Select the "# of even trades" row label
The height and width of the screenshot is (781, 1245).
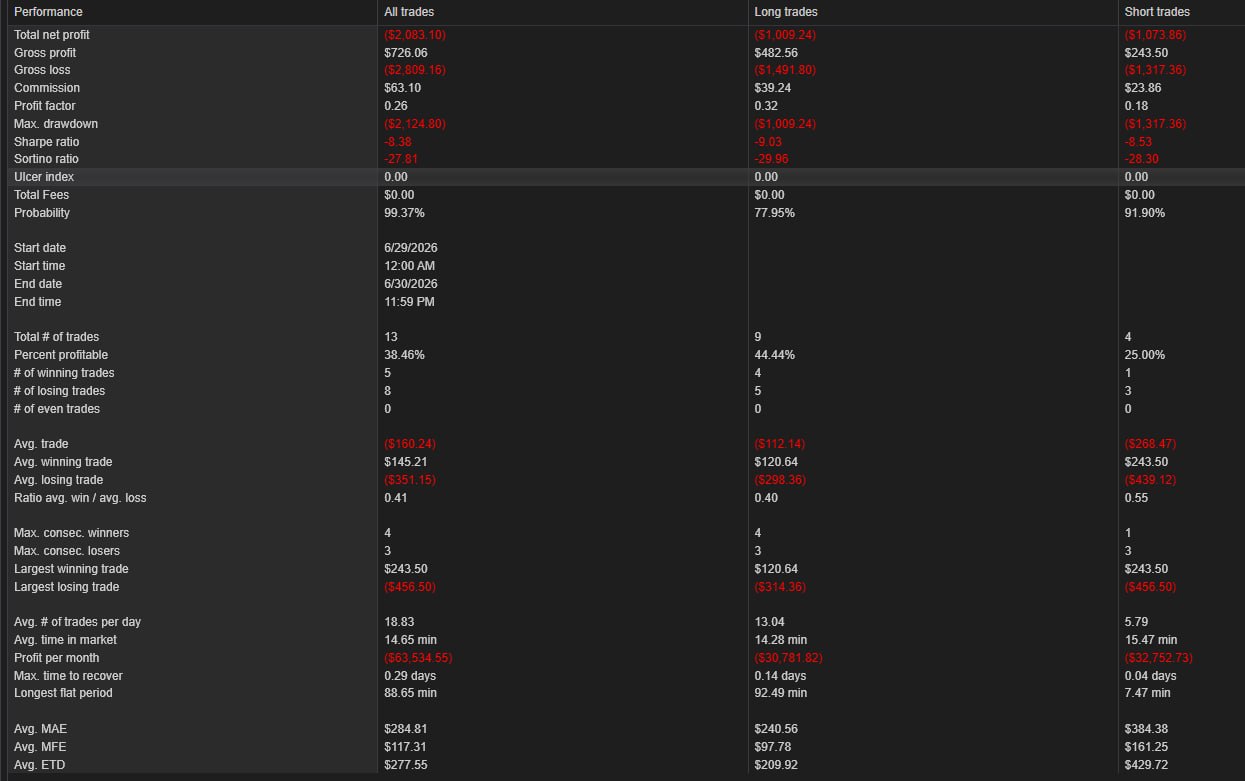pyautogui.click(x=57, y=409)
